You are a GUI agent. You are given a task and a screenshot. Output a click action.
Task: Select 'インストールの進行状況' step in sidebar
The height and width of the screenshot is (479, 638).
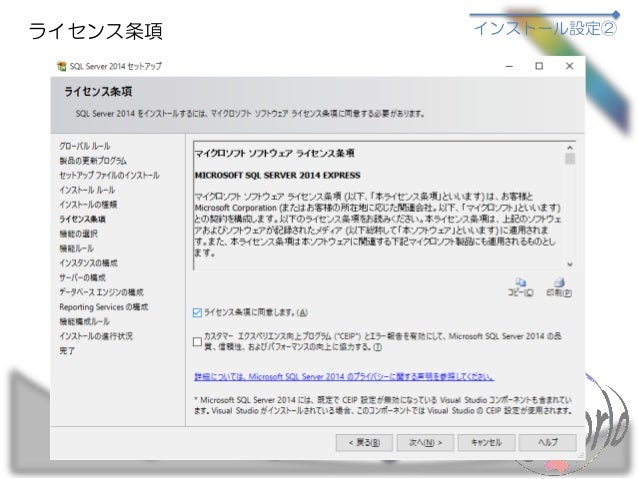point(96,337)
